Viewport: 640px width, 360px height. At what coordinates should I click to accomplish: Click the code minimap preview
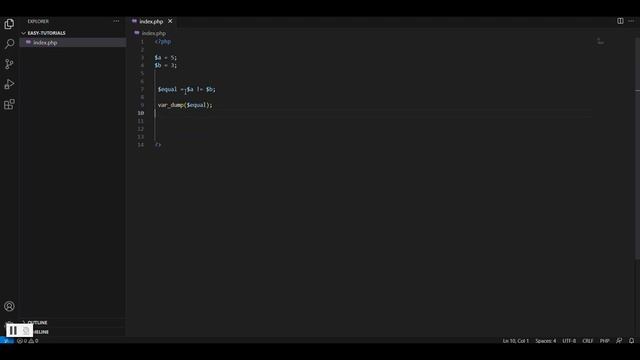click(x=600, y=42)
